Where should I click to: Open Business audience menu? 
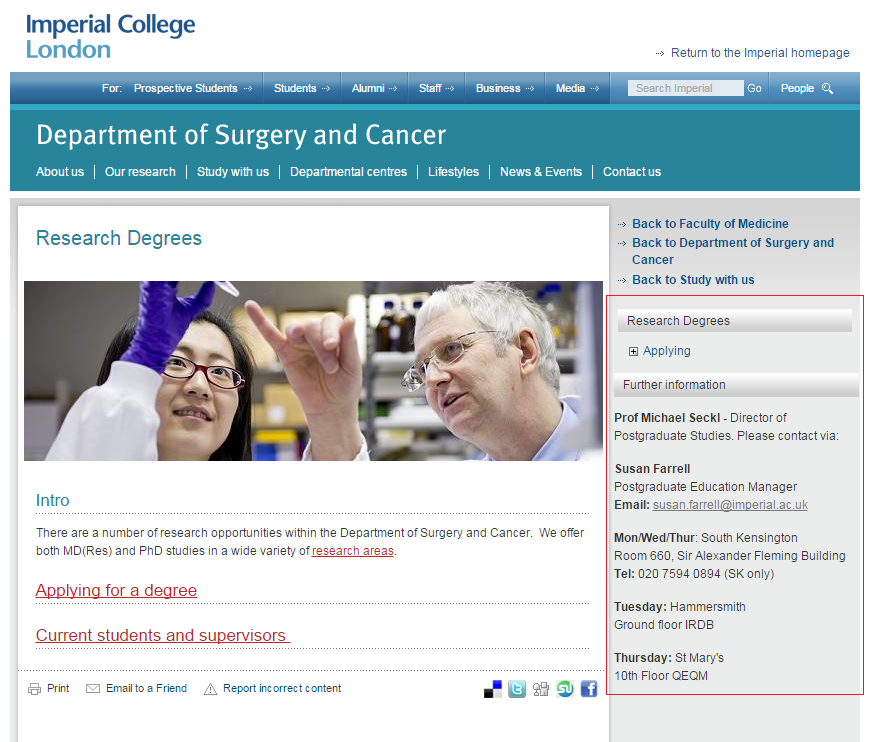(x=505, y=88)
